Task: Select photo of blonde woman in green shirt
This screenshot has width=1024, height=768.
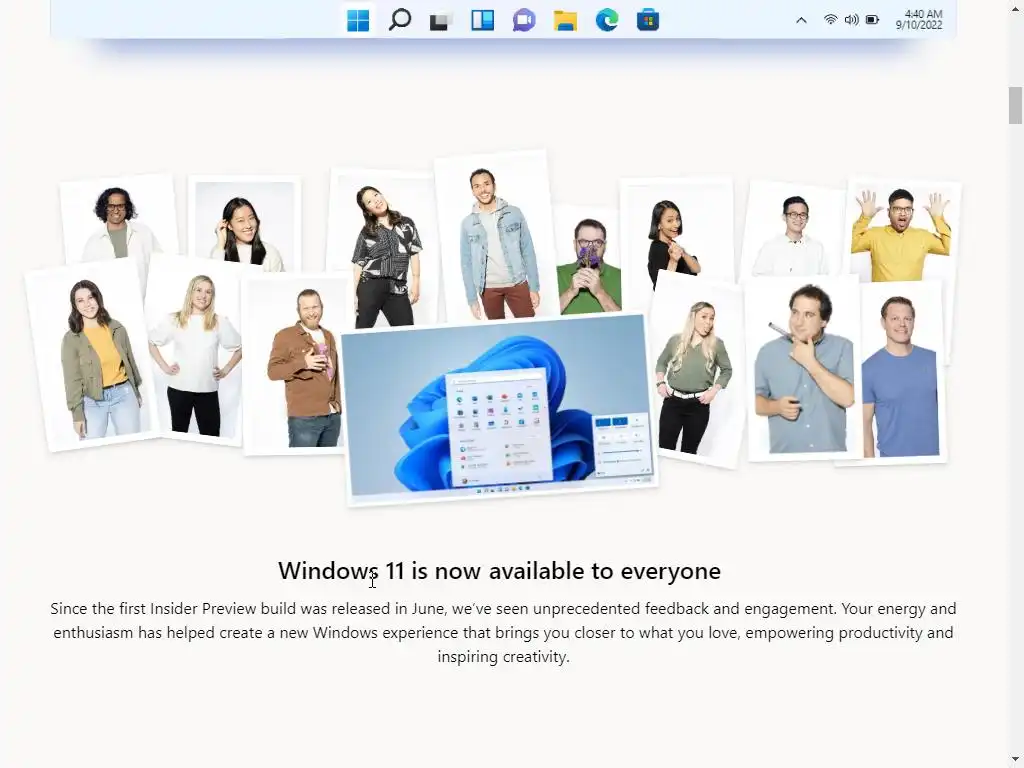Action: coord(695,370)
